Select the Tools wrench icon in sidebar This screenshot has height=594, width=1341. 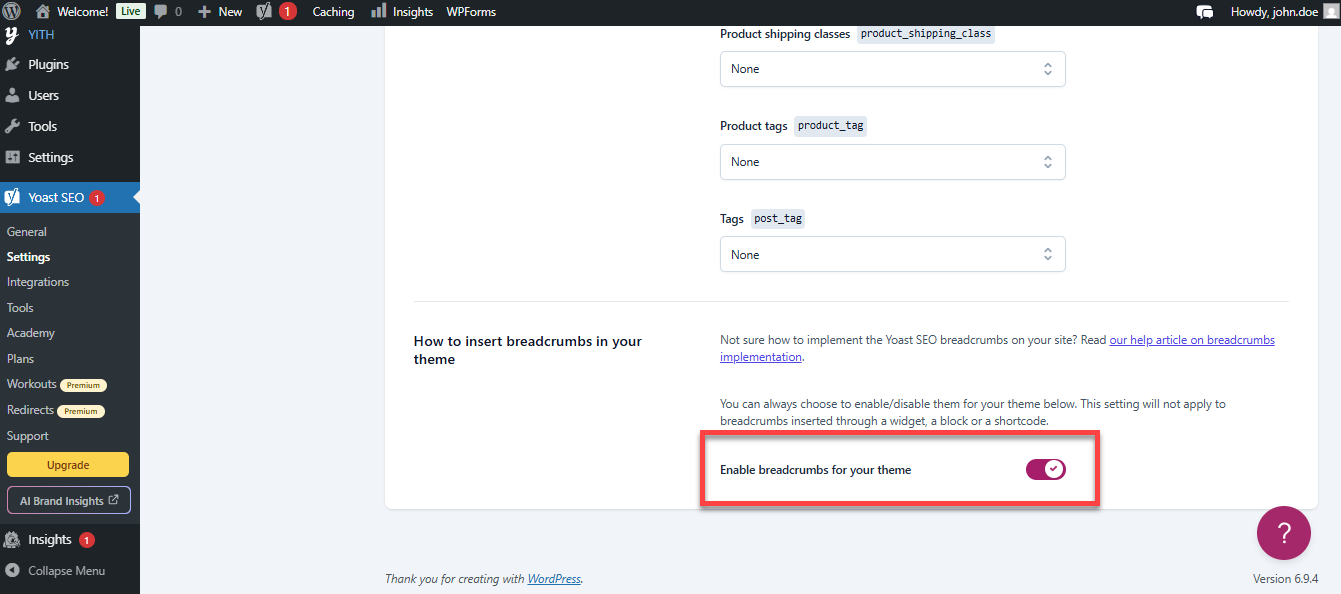[12, 125]
